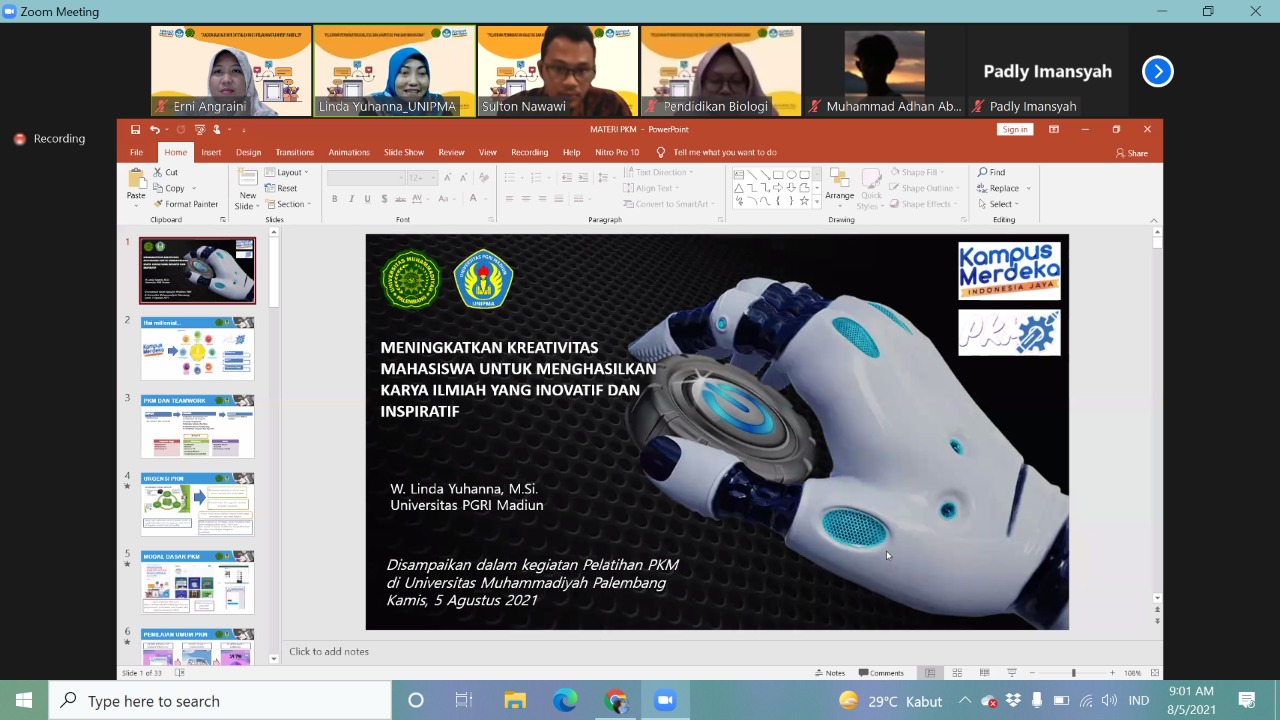This screenshot has height=720, width=1280.
Task: Click the Undo arrow icon
Action: [x=155, y=129]
